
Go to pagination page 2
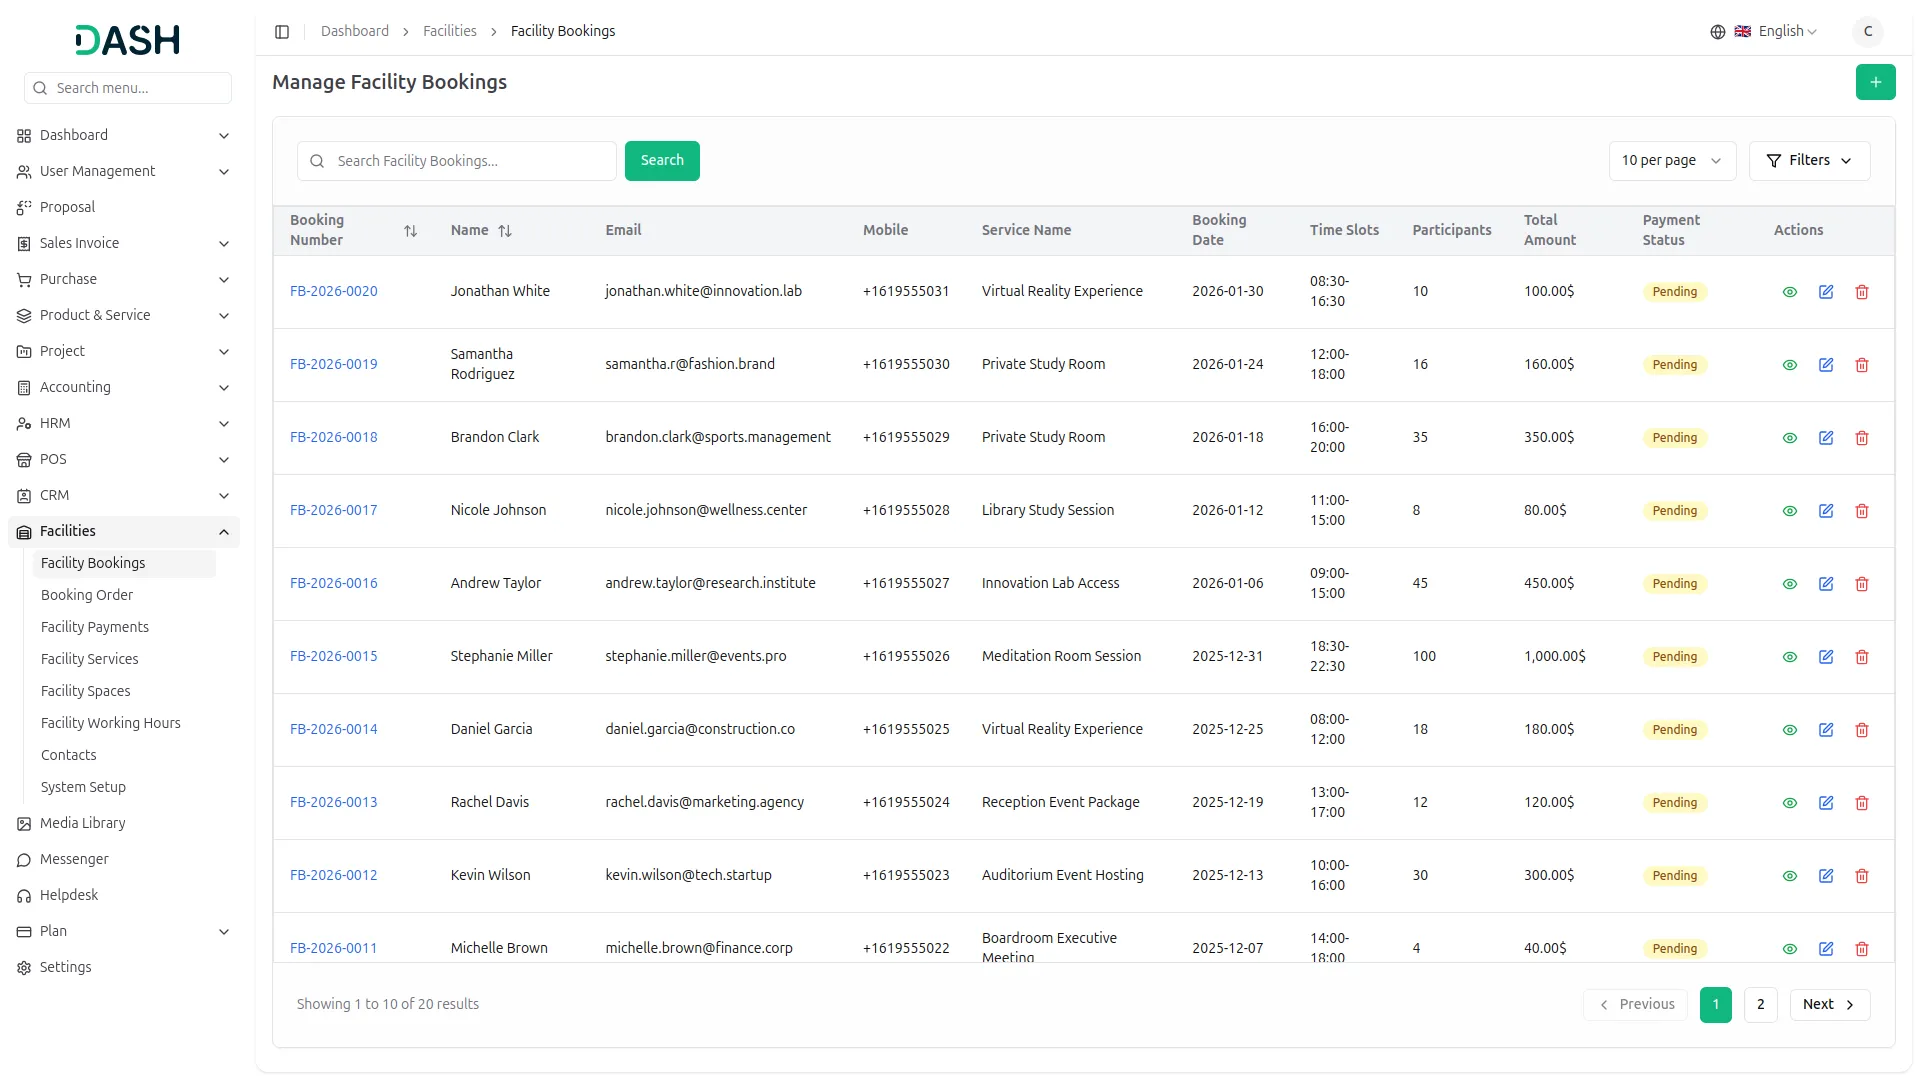click(1760, 1004)
